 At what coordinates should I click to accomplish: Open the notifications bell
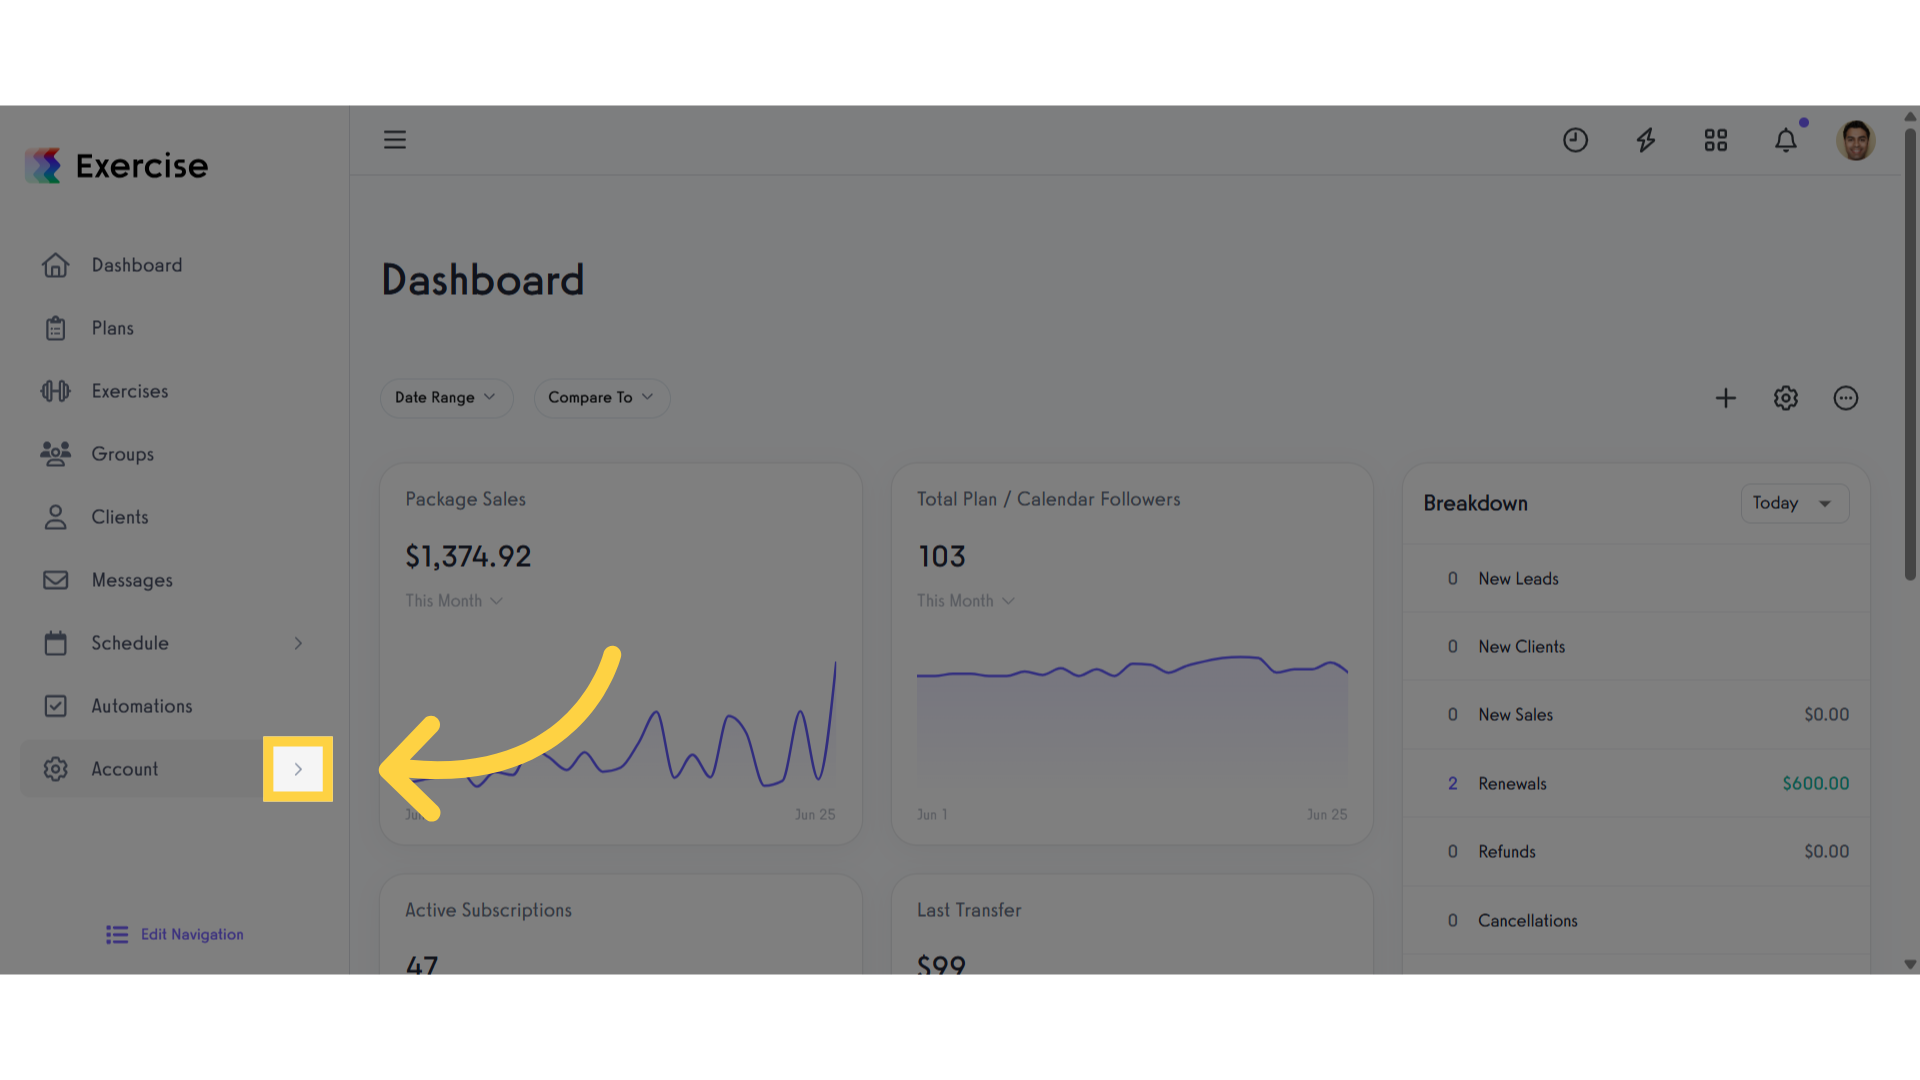point(1786,140)
